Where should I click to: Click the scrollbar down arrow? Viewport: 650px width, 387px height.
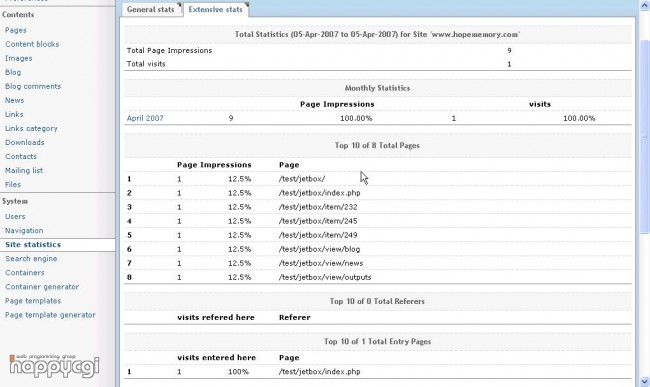click(645, 381)
